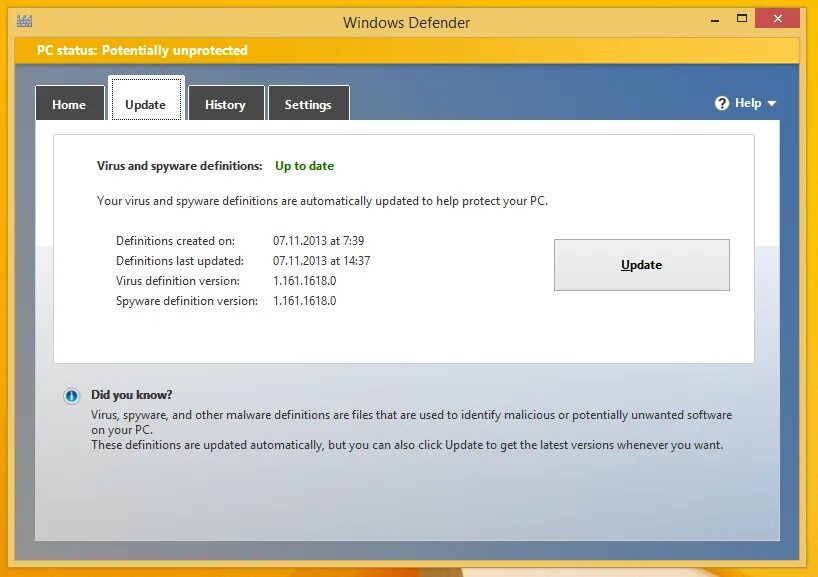Minimize the Windows Defender window
The image size is (818, 577).
point(715,20)
